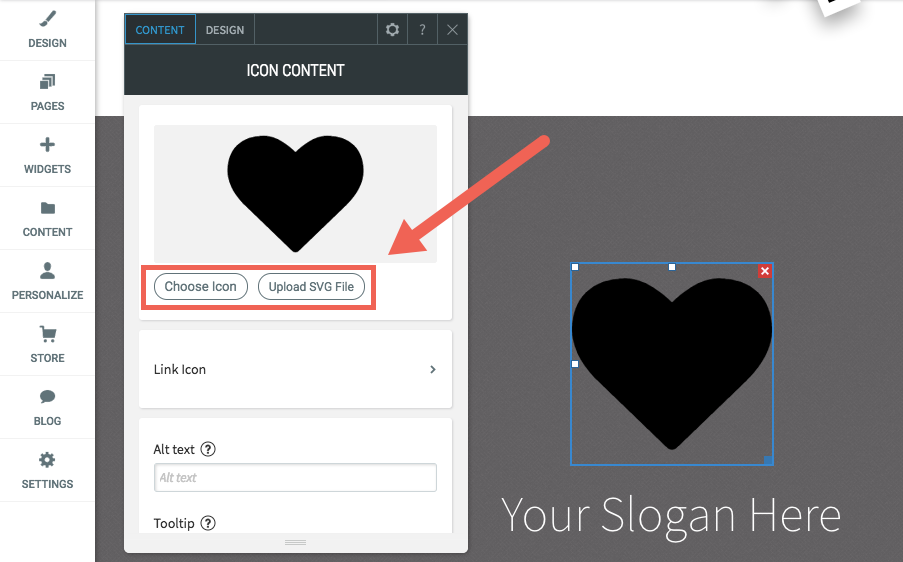Open the Pages sidebar section
Viewport: 903px width, 562px height.
pos(47,93)
